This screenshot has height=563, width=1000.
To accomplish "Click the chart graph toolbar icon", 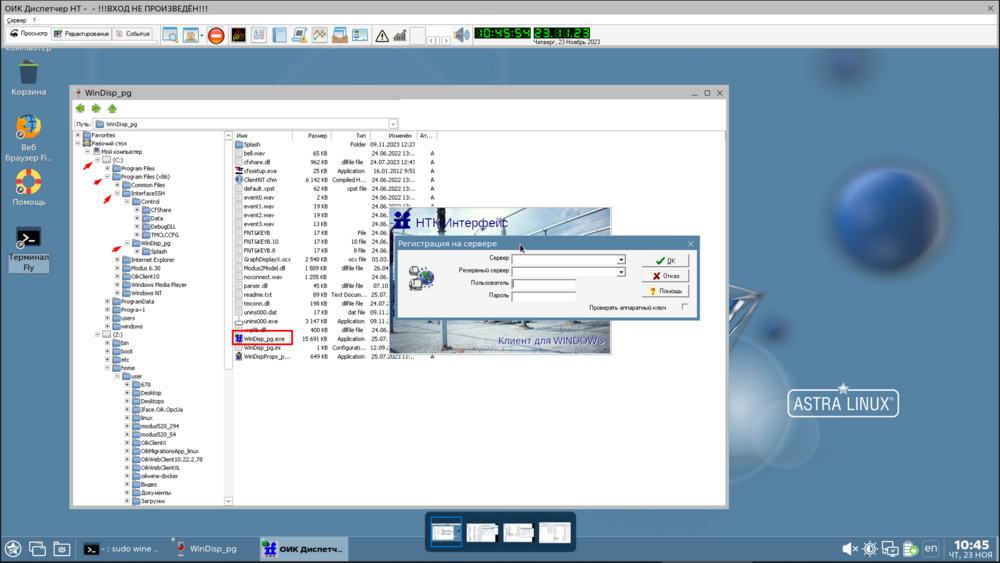I will tap(320, 35).
